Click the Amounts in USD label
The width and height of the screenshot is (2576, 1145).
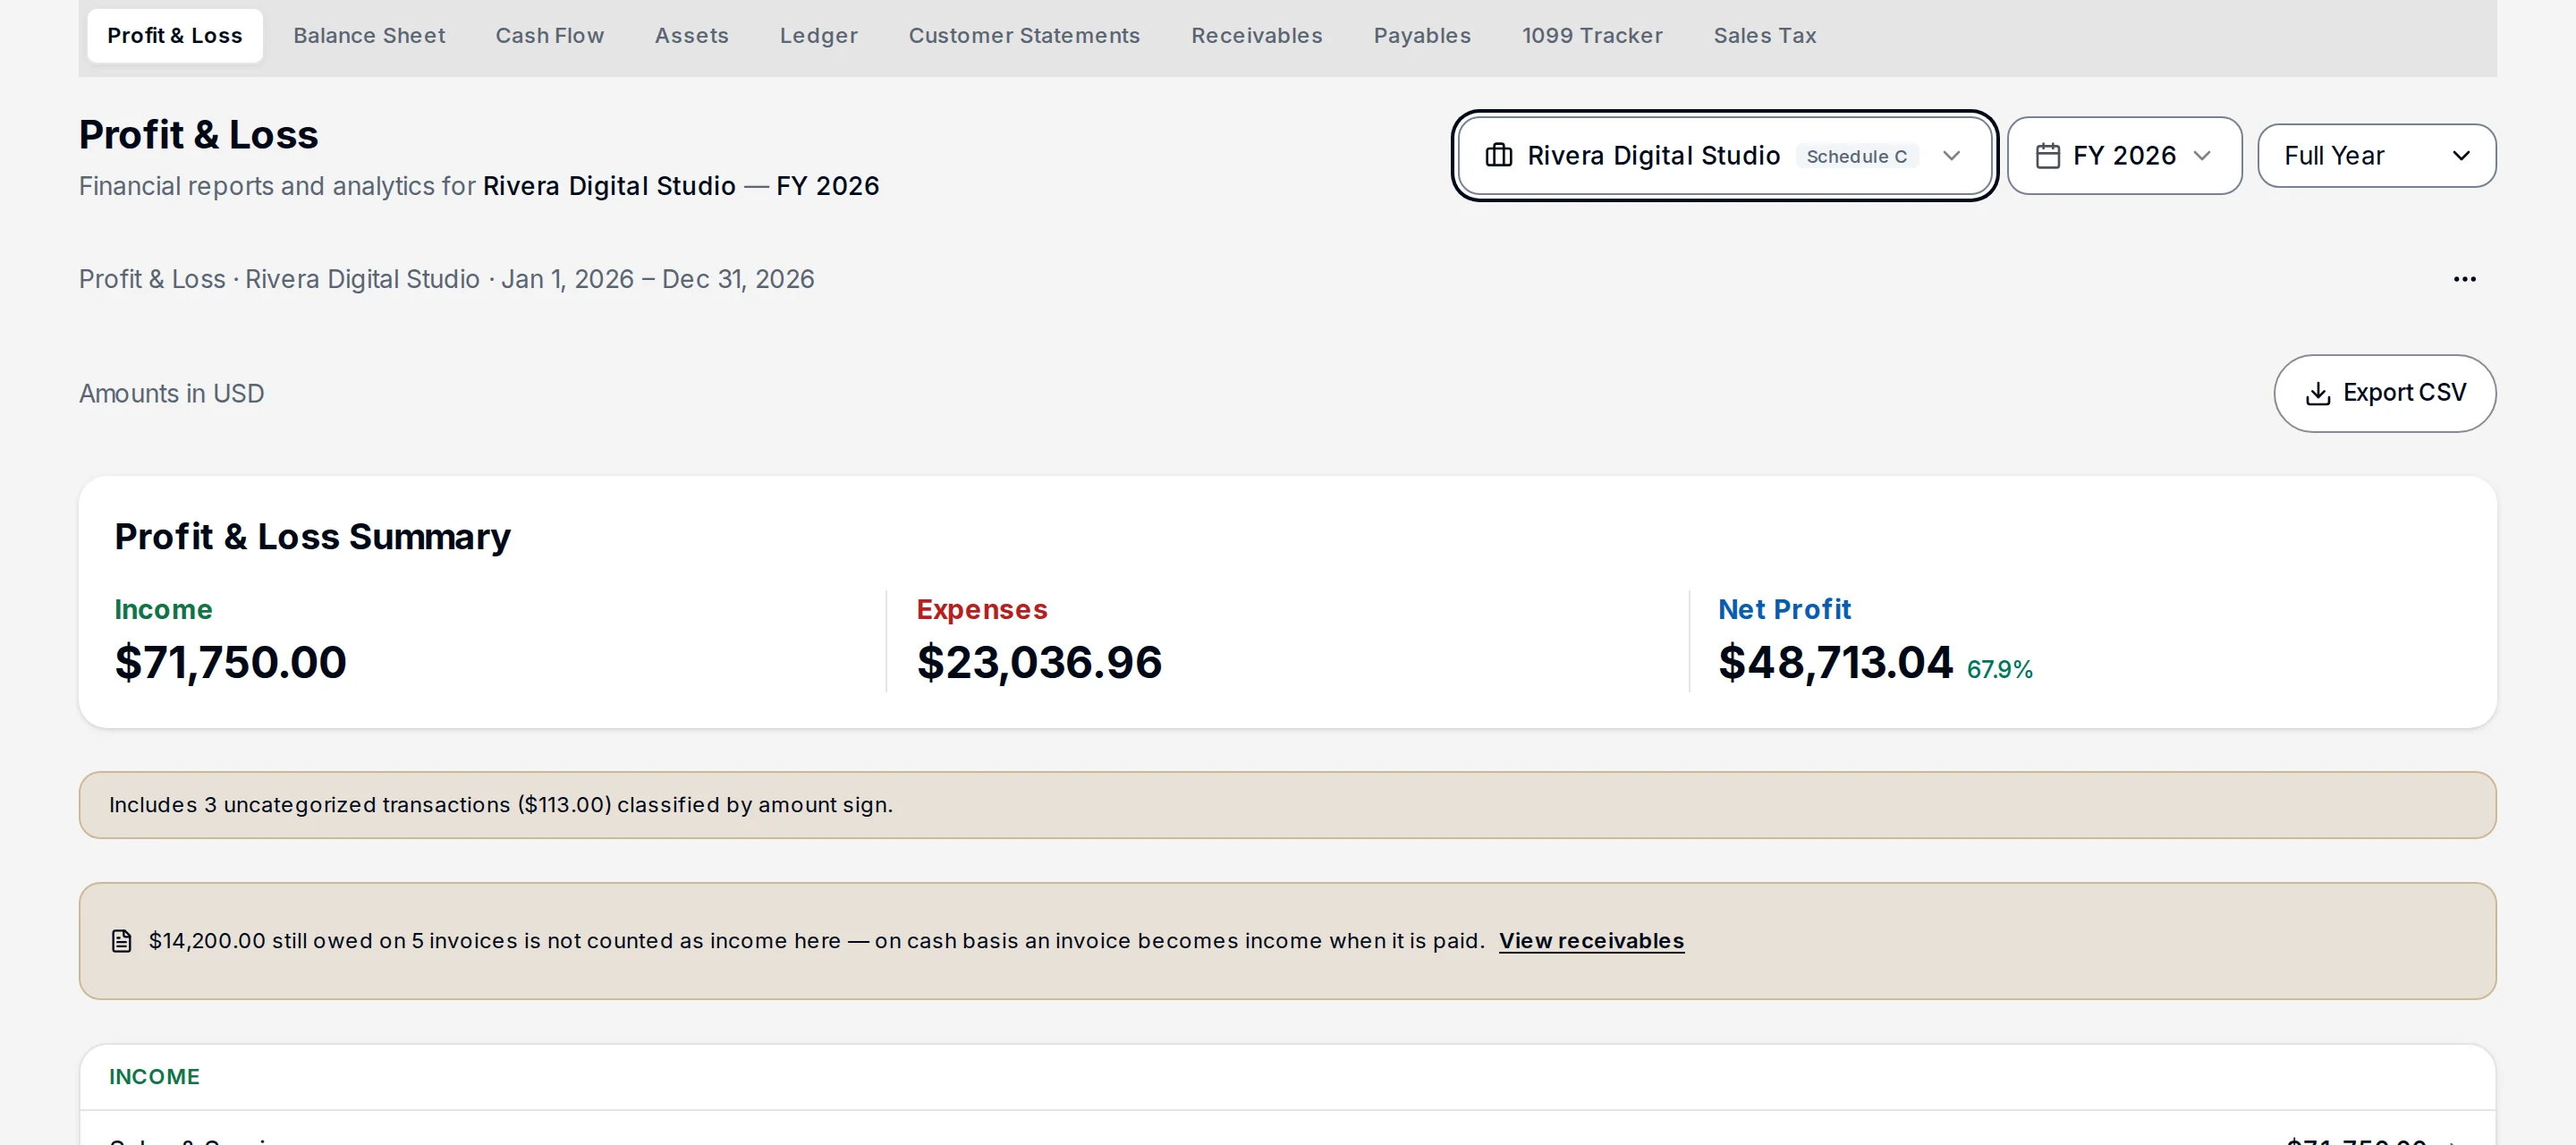tap(171, 394)
